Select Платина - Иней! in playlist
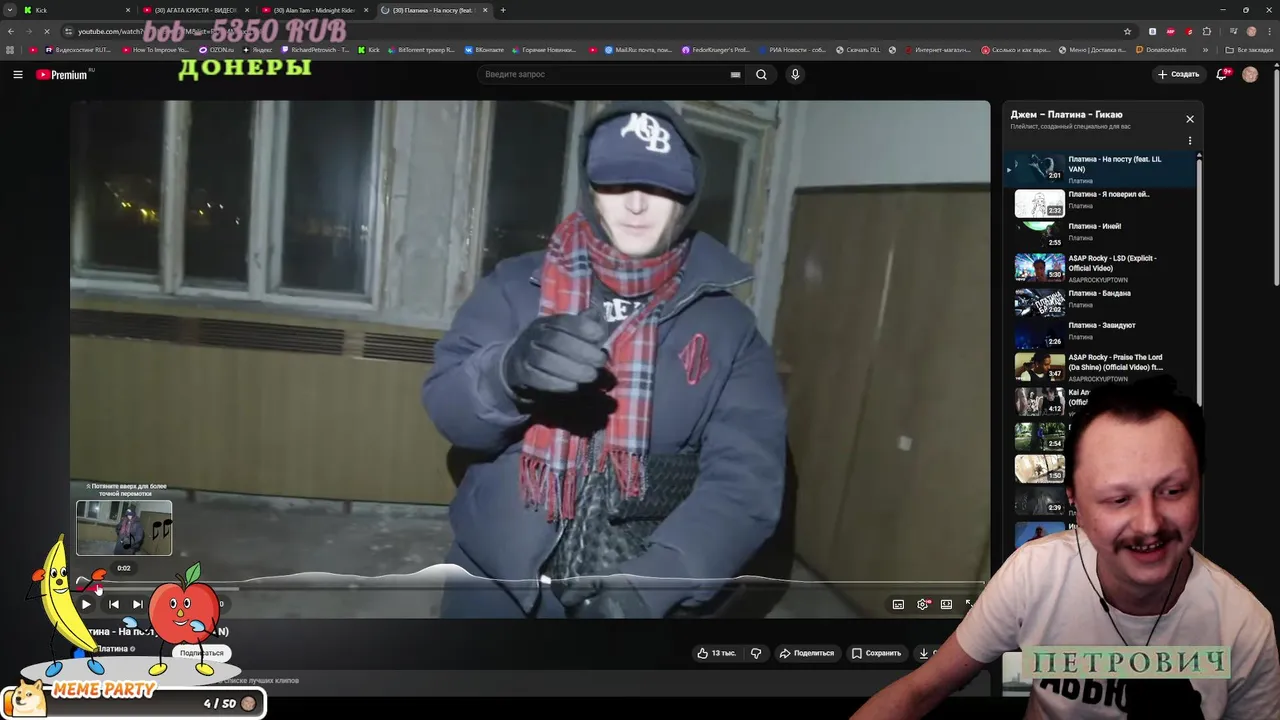1280x720 pixels. [x=1100, y=232]
